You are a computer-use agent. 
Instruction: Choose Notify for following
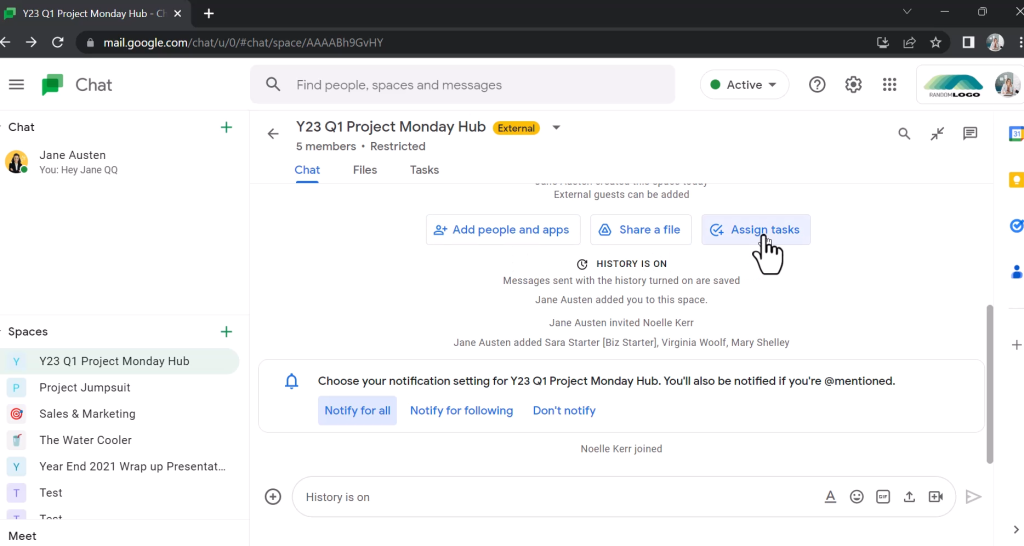462,411
